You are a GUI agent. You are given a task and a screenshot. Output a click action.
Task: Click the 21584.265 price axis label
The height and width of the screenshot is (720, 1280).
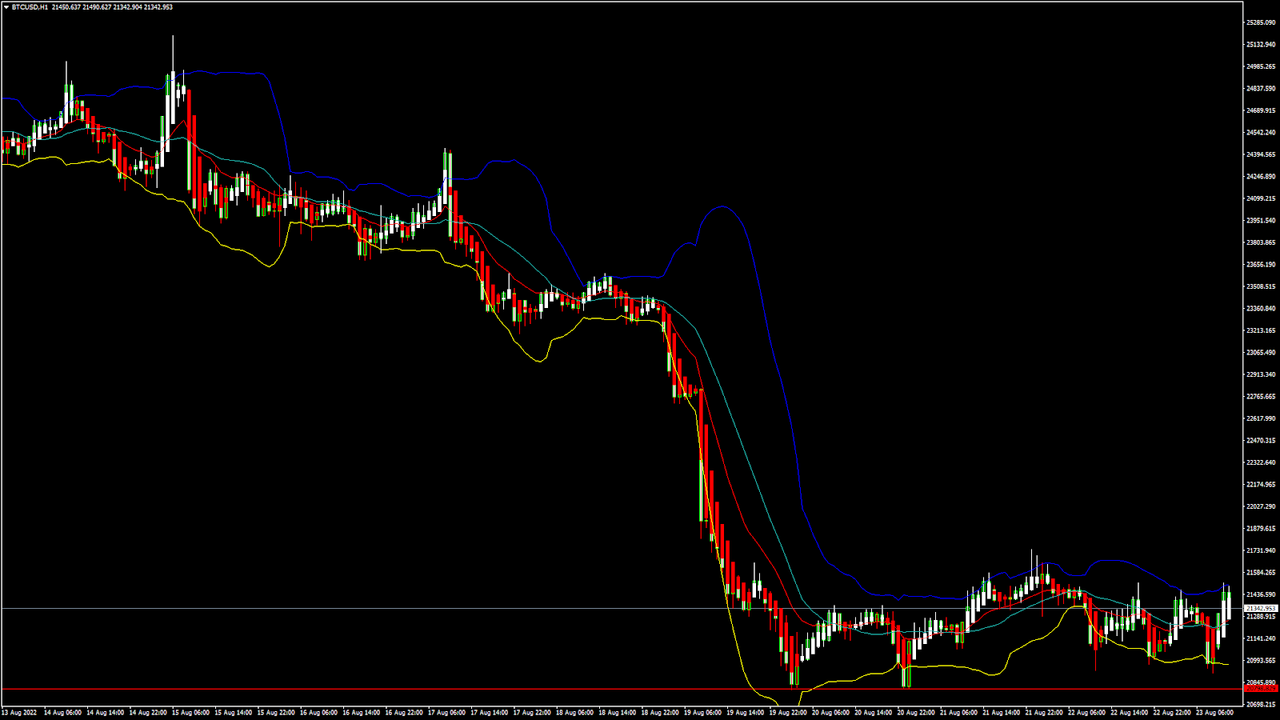[1262, 572]
